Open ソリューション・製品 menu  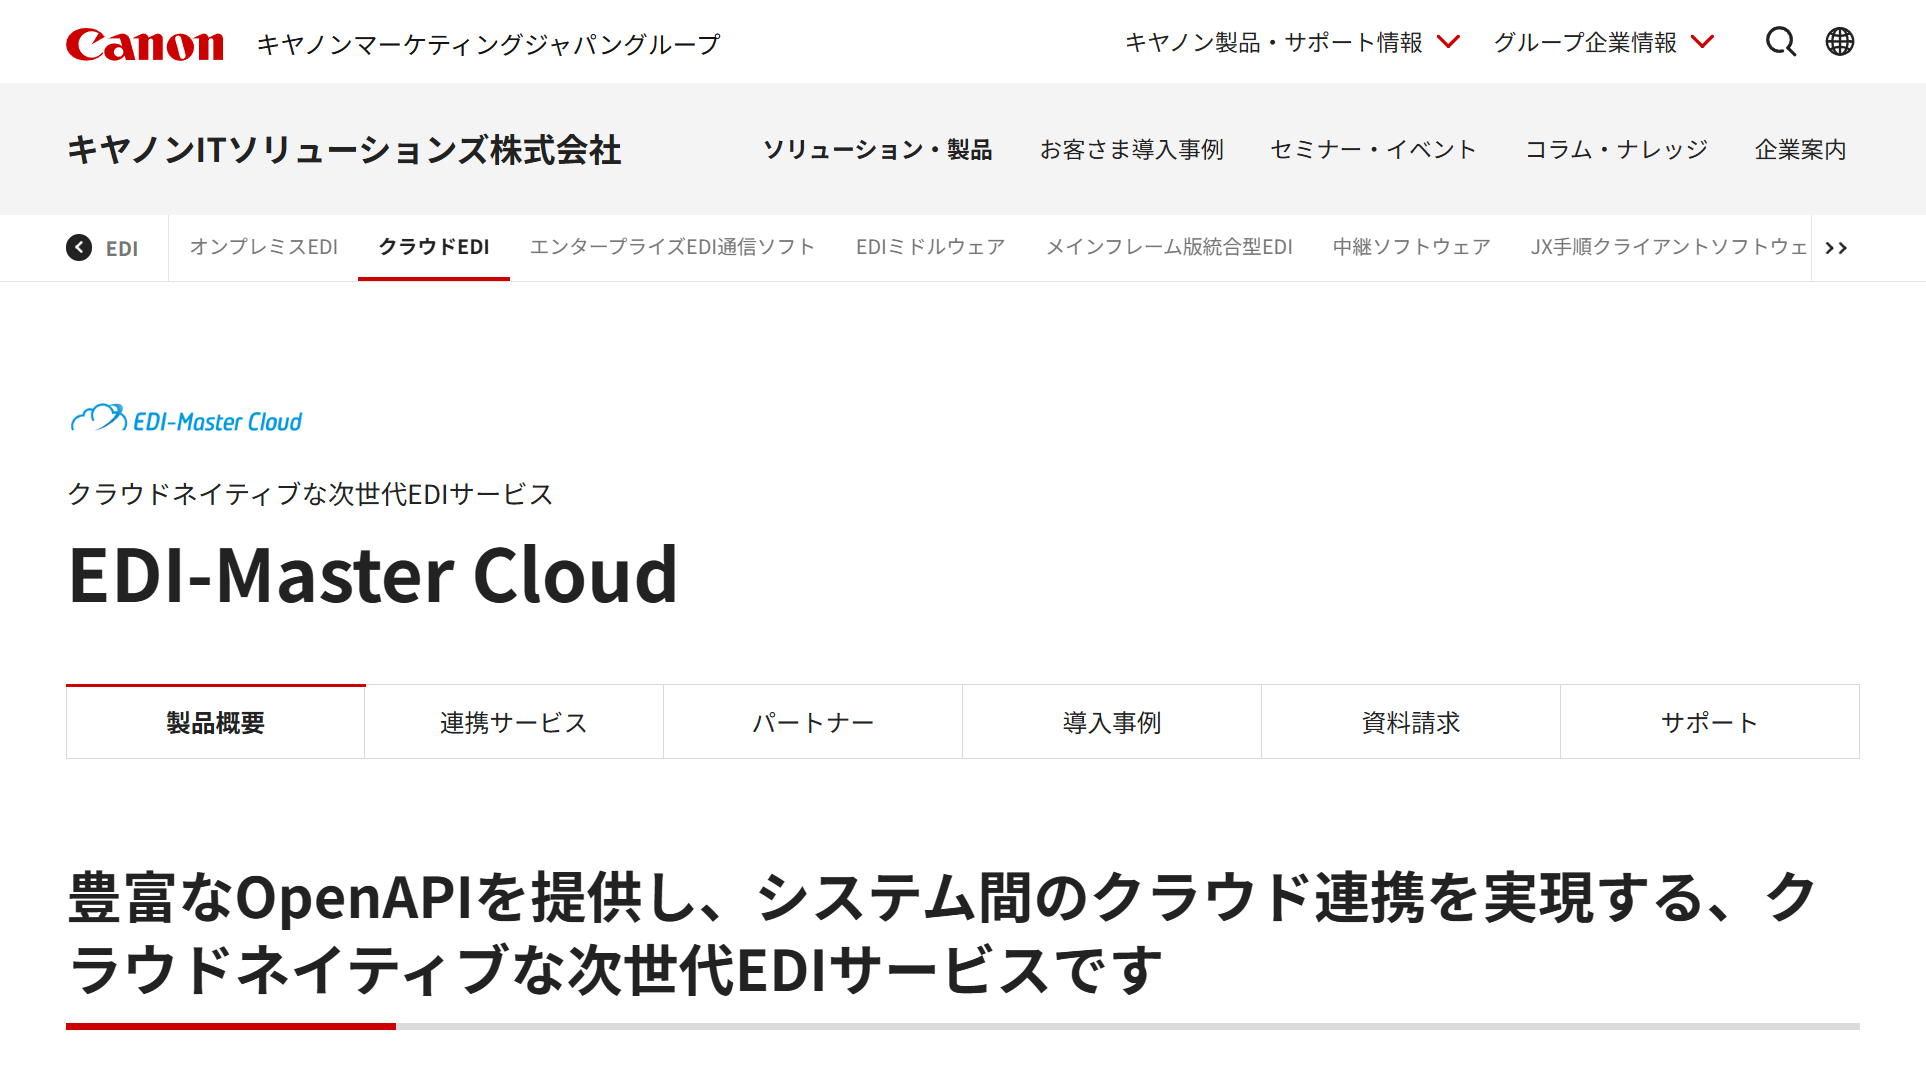click(878, 150)
